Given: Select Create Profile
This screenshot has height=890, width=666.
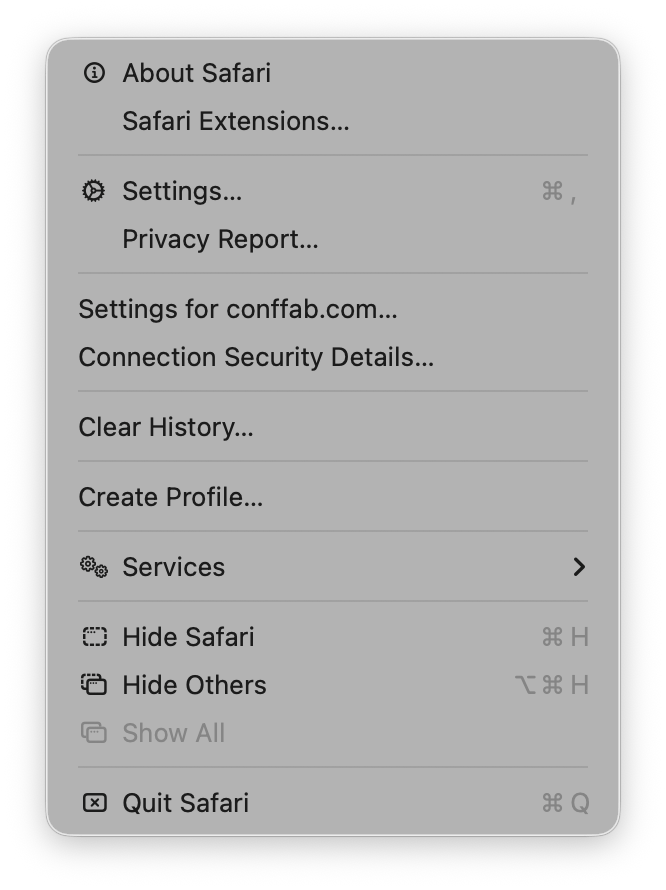Looking at the screenshot, I should click(x=171, y=497).
